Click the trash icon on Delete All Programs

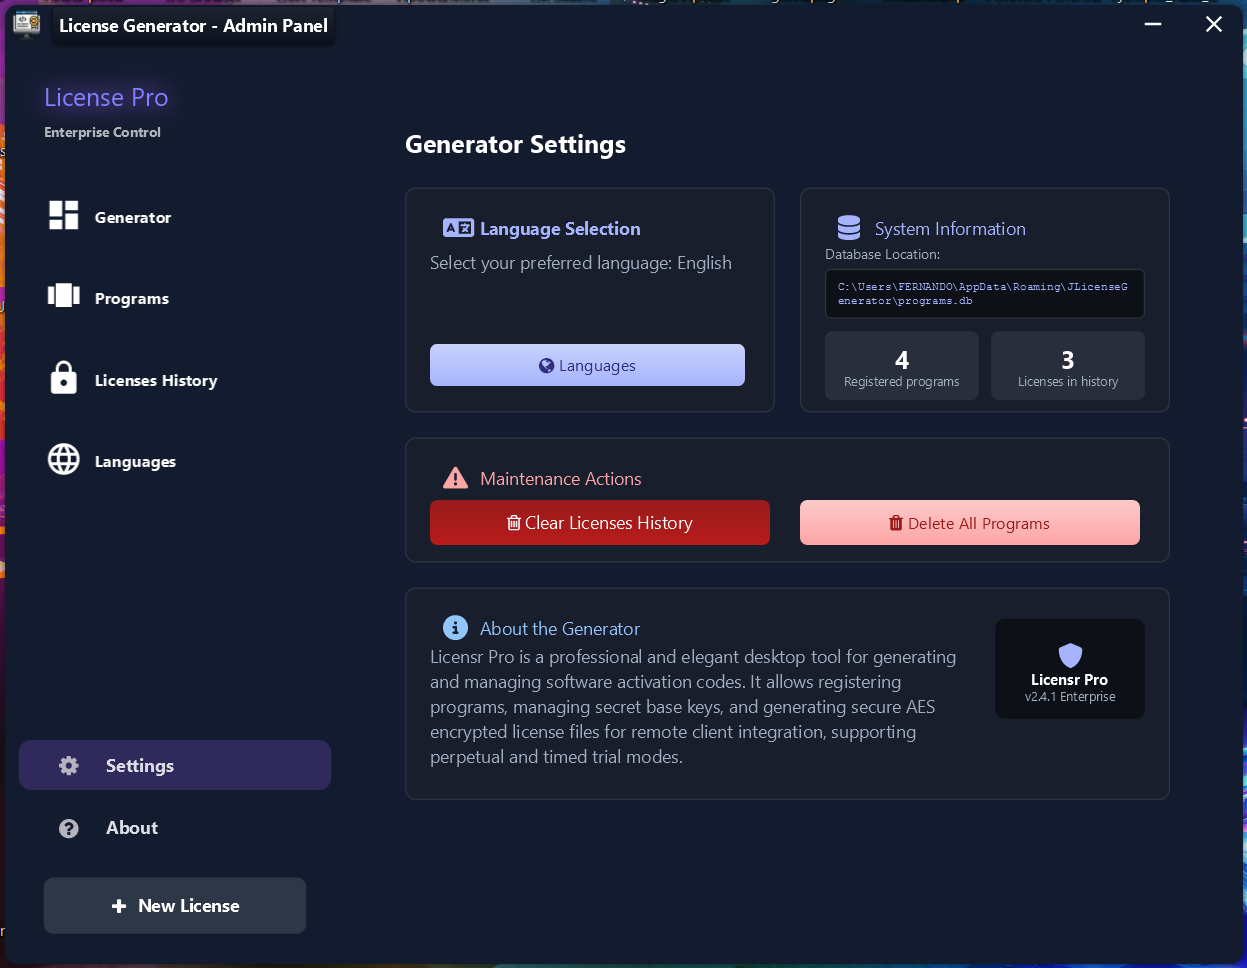pos(896,523)
